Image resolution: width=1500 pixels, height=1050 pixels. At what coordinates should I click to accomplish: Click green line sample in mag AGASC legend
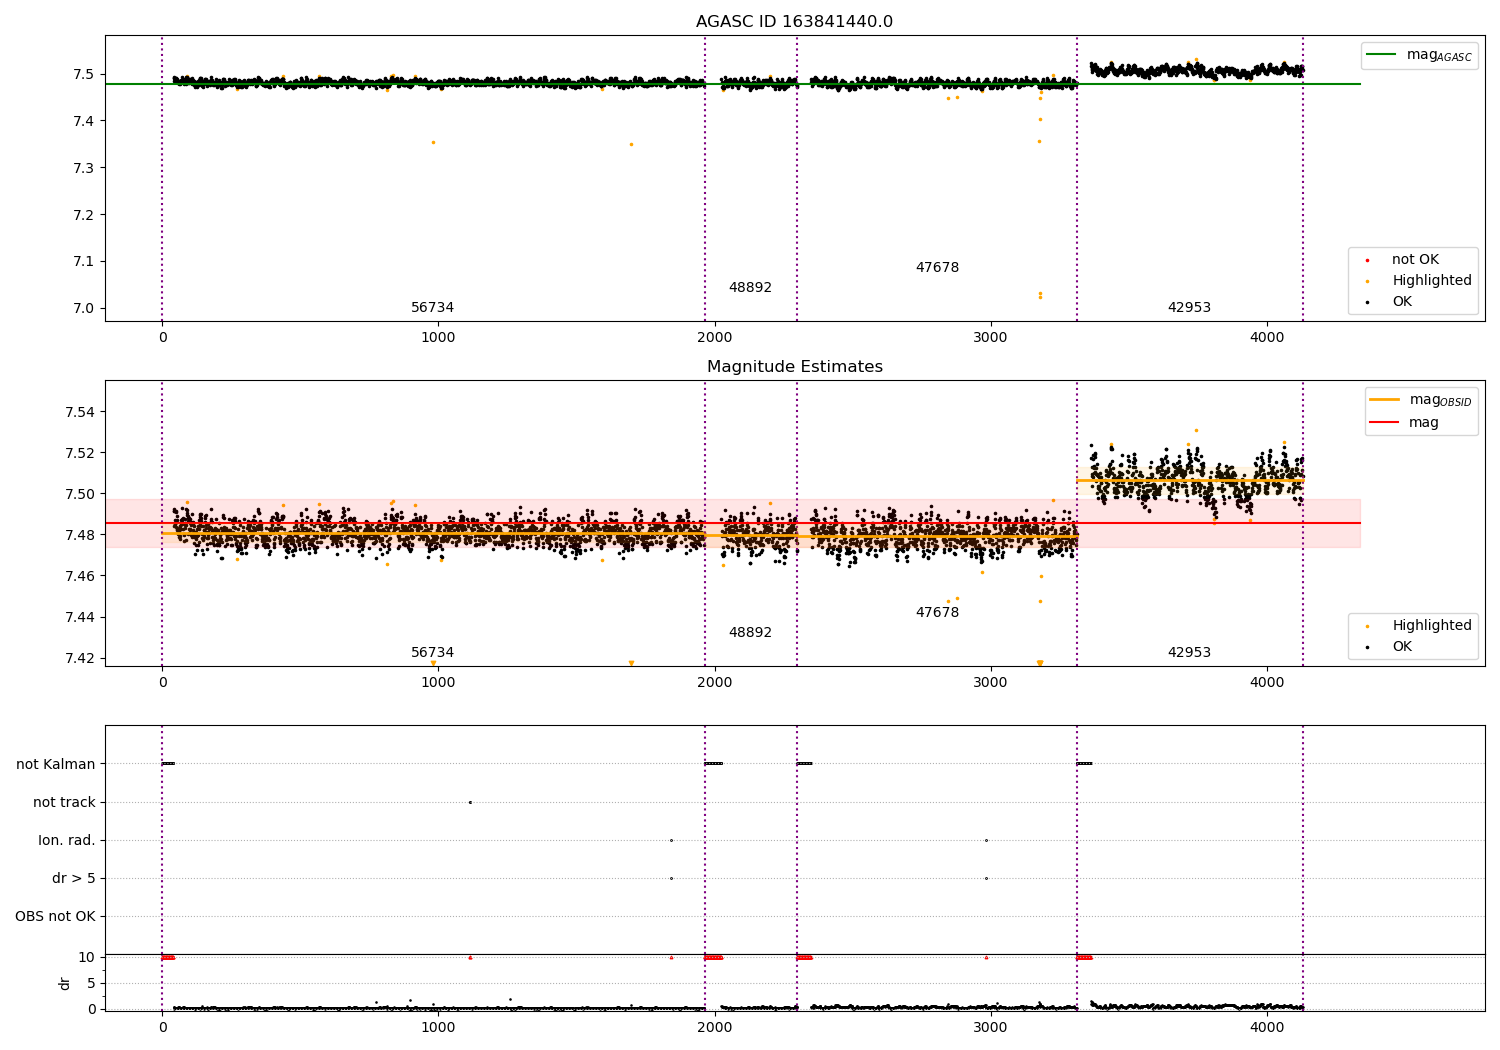tap(1381, 54)
